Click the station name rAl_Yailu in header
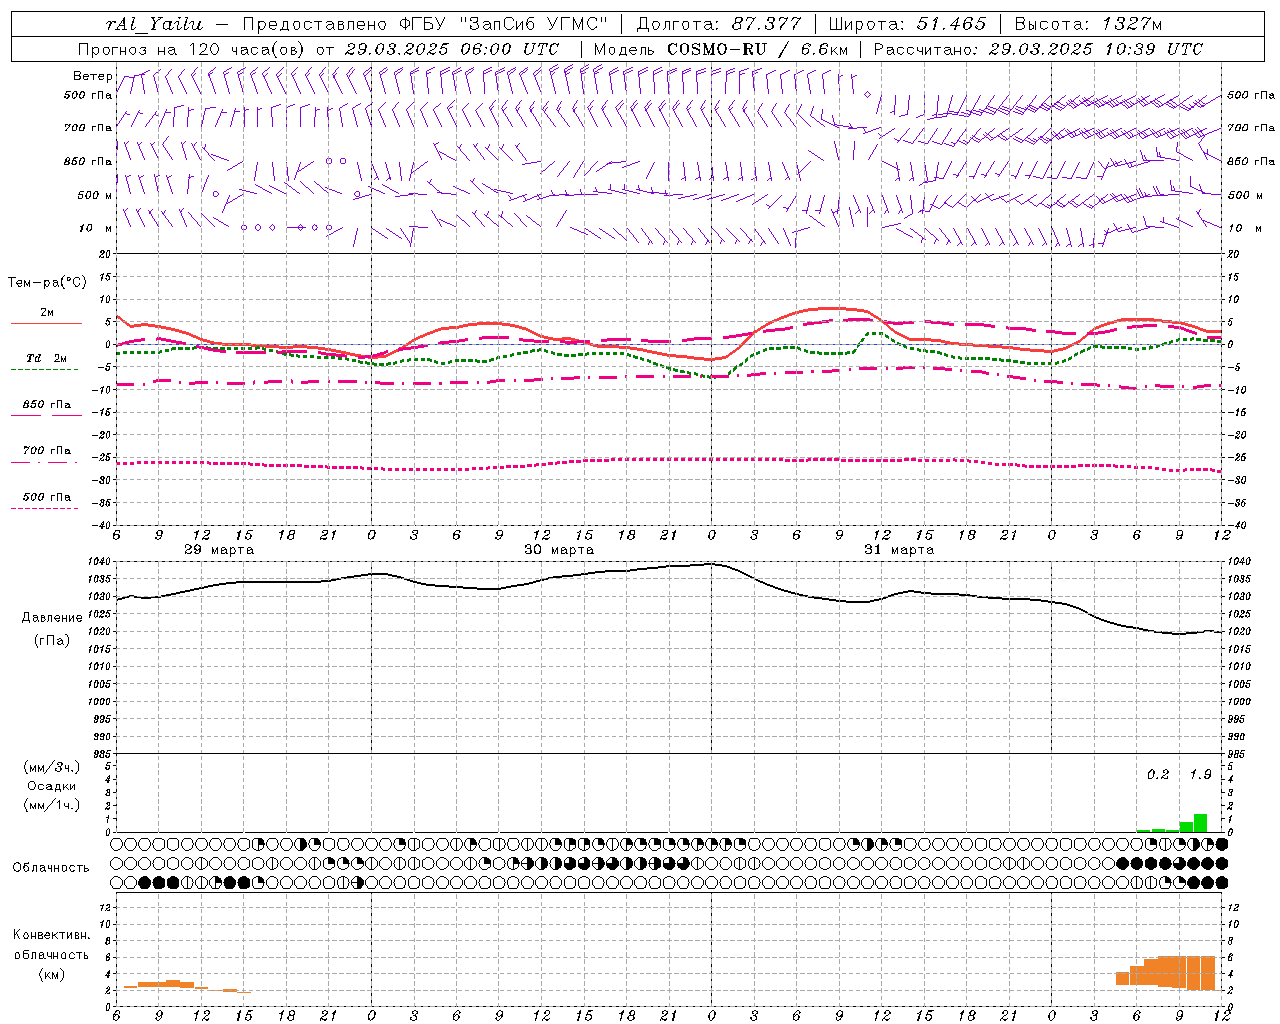 pos(154,24)
